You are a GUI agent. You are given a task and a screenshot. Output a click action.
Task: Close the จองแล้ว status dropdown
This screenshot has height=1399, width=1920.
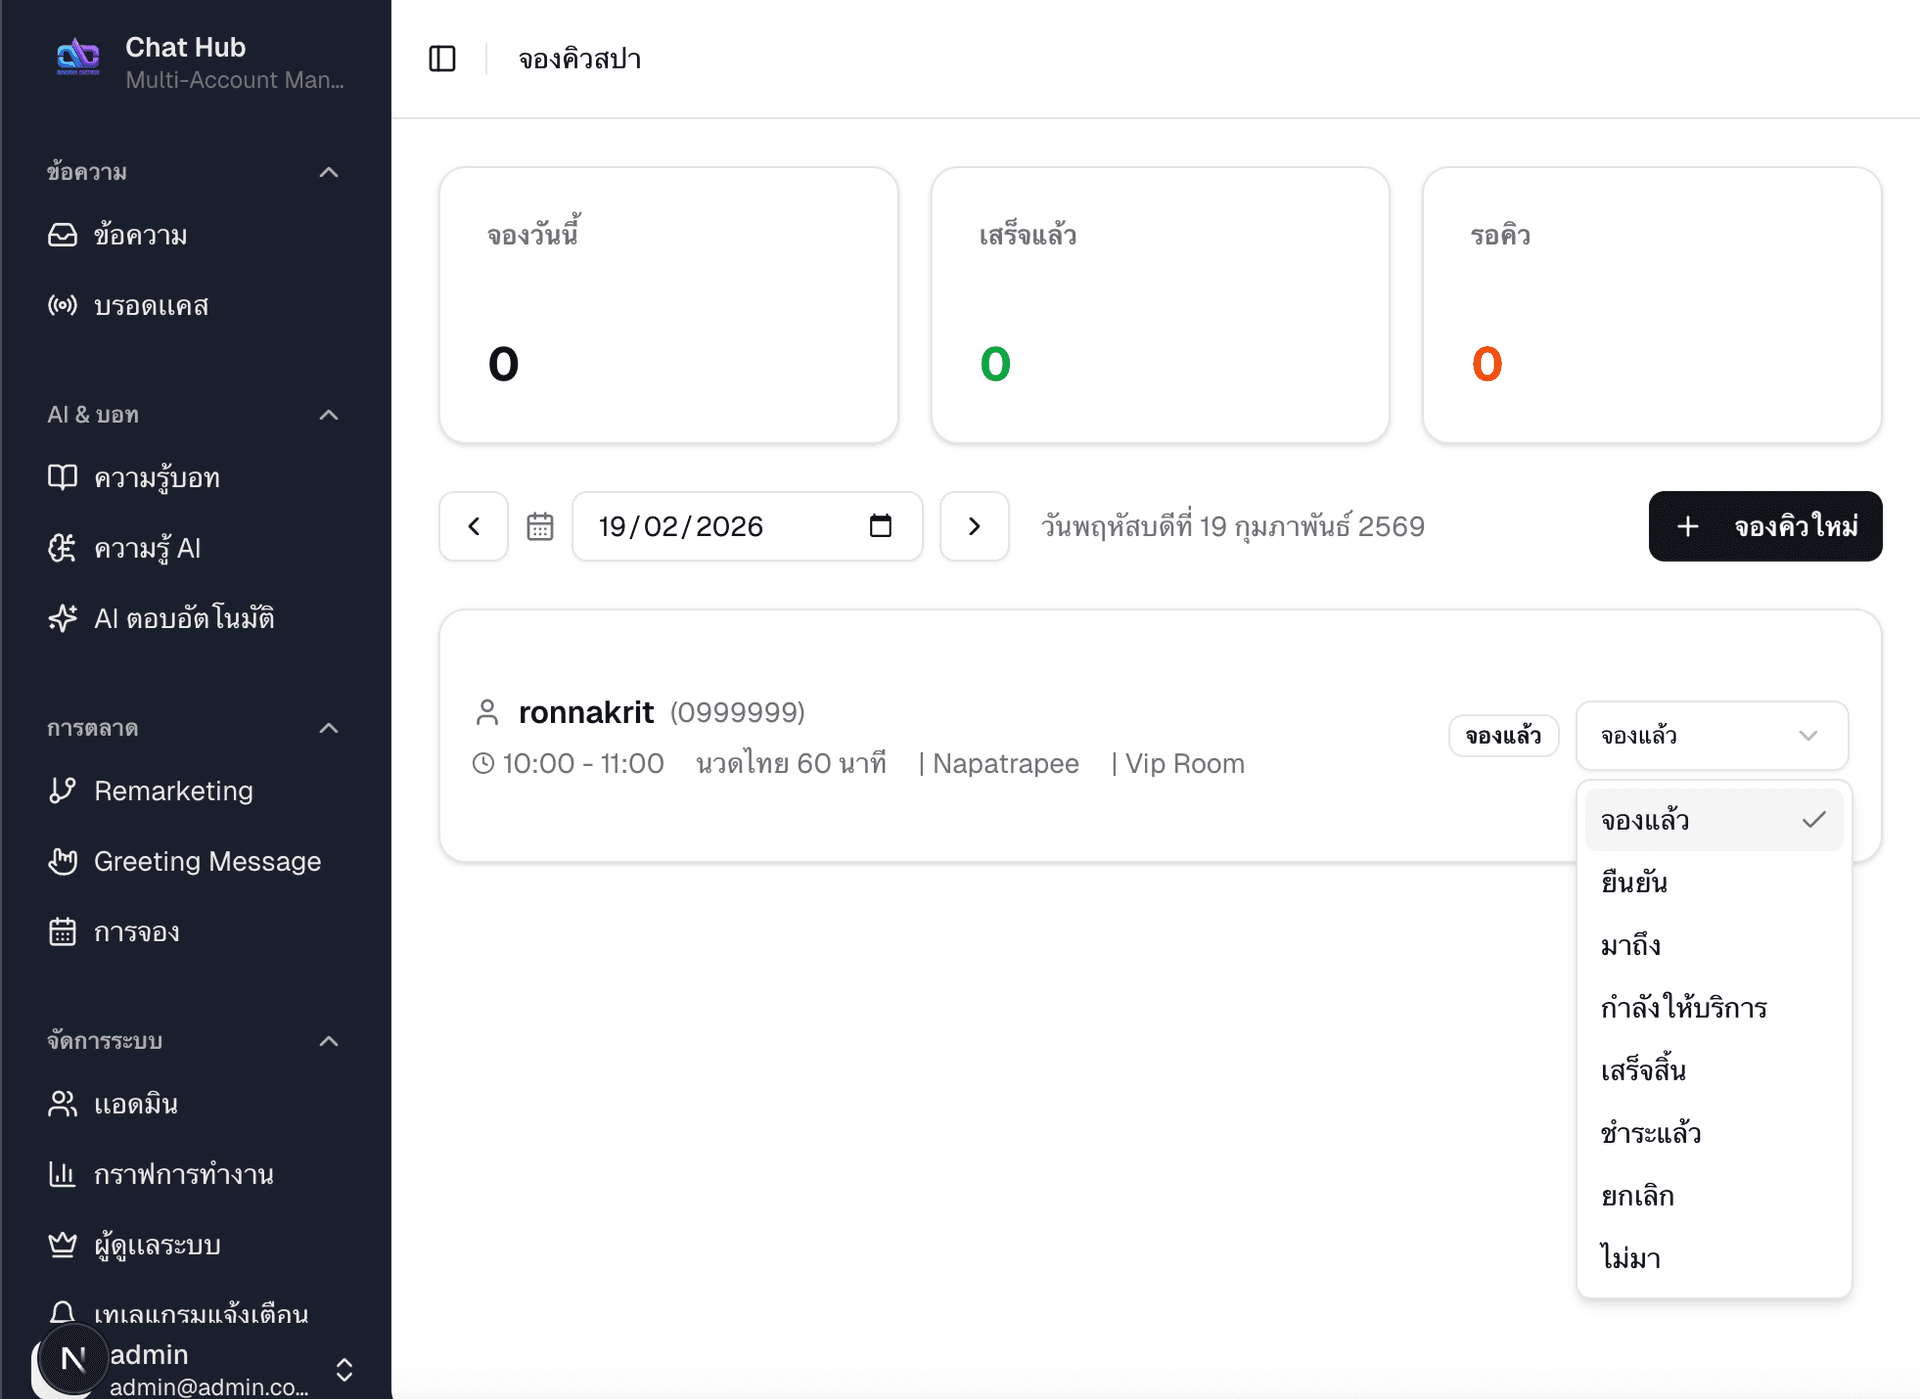pyautogui.click(x=1711, y=736)
